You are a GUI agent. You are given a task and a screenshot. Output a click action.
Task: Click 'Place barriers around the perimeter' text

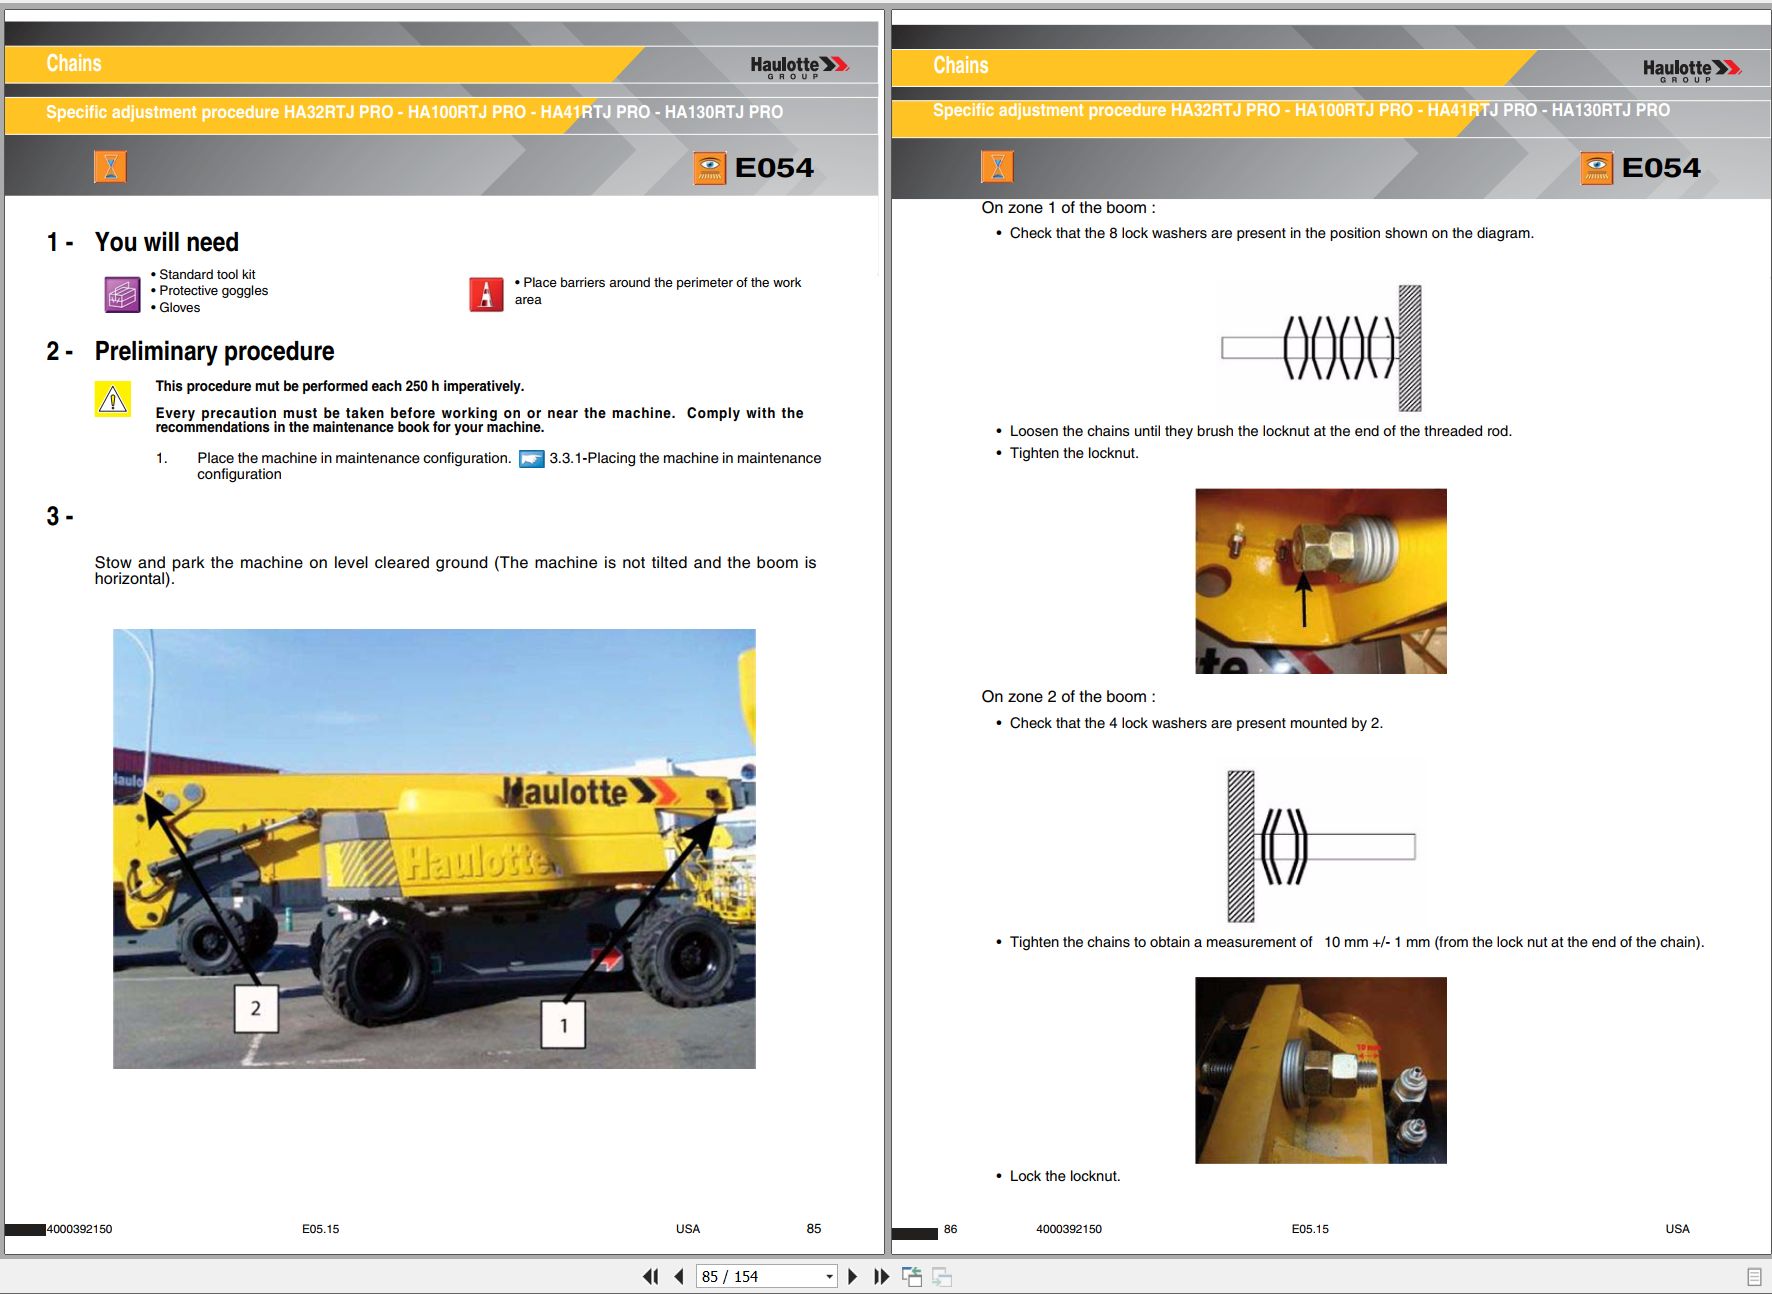pyautogui.click(x=658, y=291)
